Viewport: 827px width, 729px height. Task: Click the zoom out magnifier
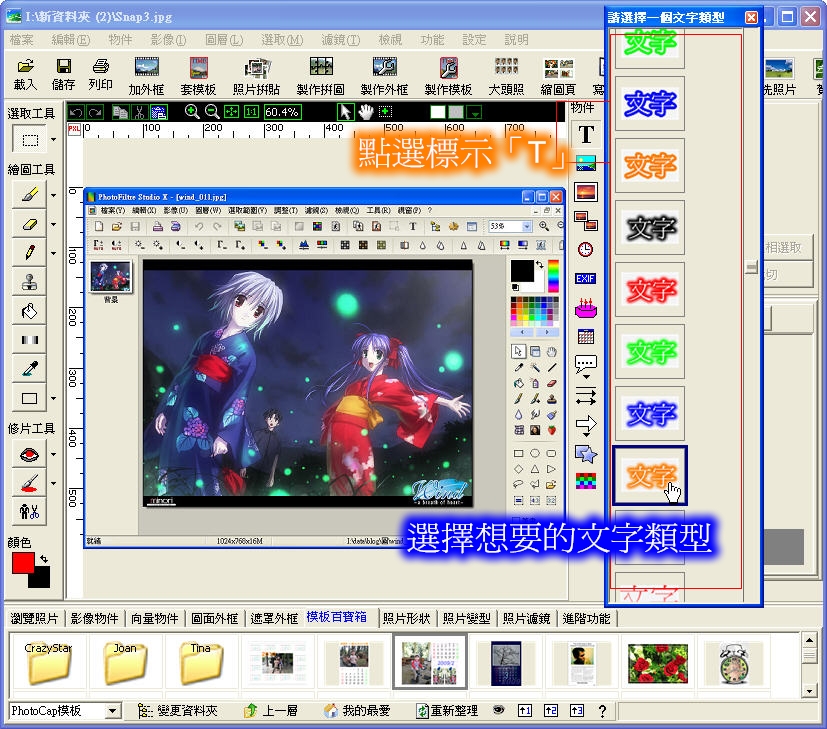[212, 112]
